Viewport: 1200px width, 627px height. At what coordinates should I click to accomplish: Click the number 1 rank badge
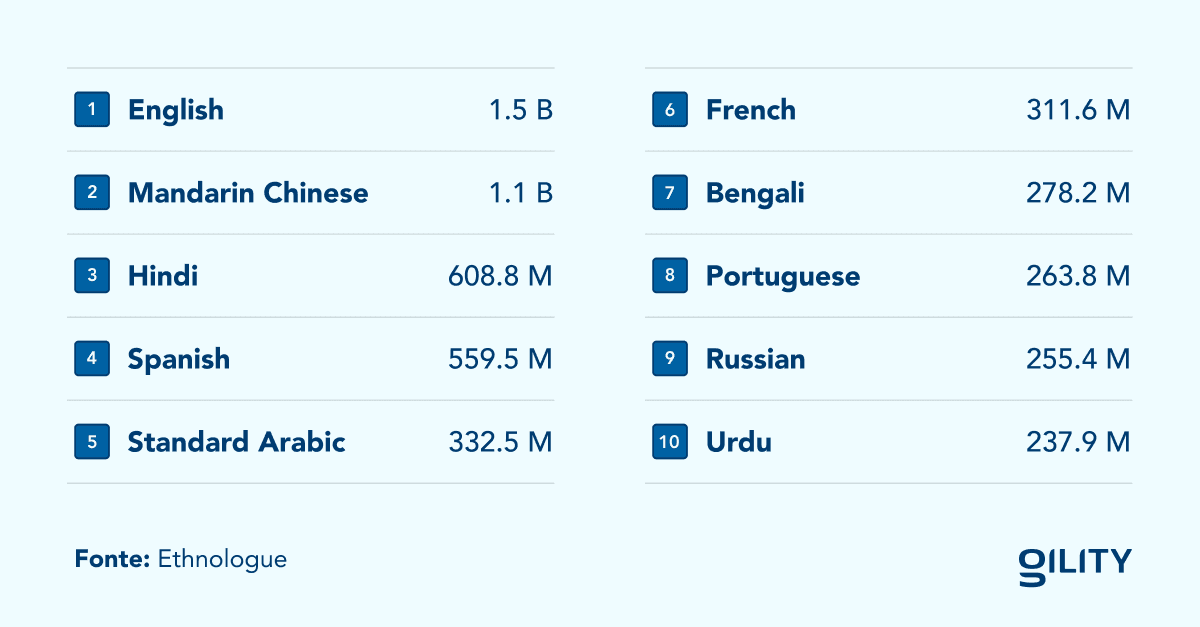click(92, 110)
